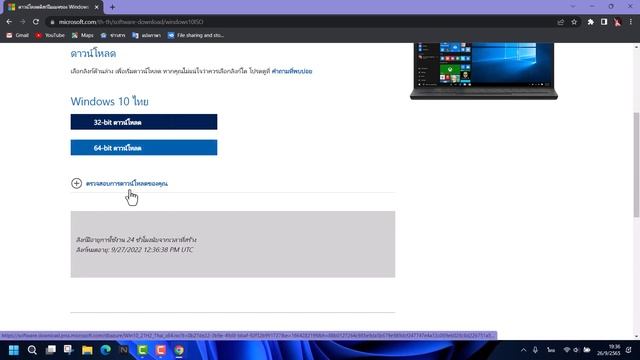Click the Windows 10 laptop image
Viewport: 640px width, 360px height.
484,71
